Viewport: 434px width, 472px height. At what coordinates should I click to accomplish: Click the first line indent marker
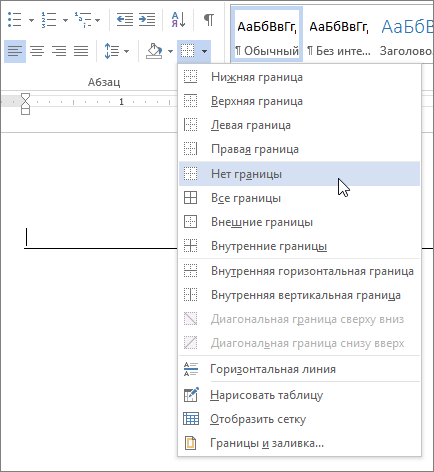[x=26, y=97]
